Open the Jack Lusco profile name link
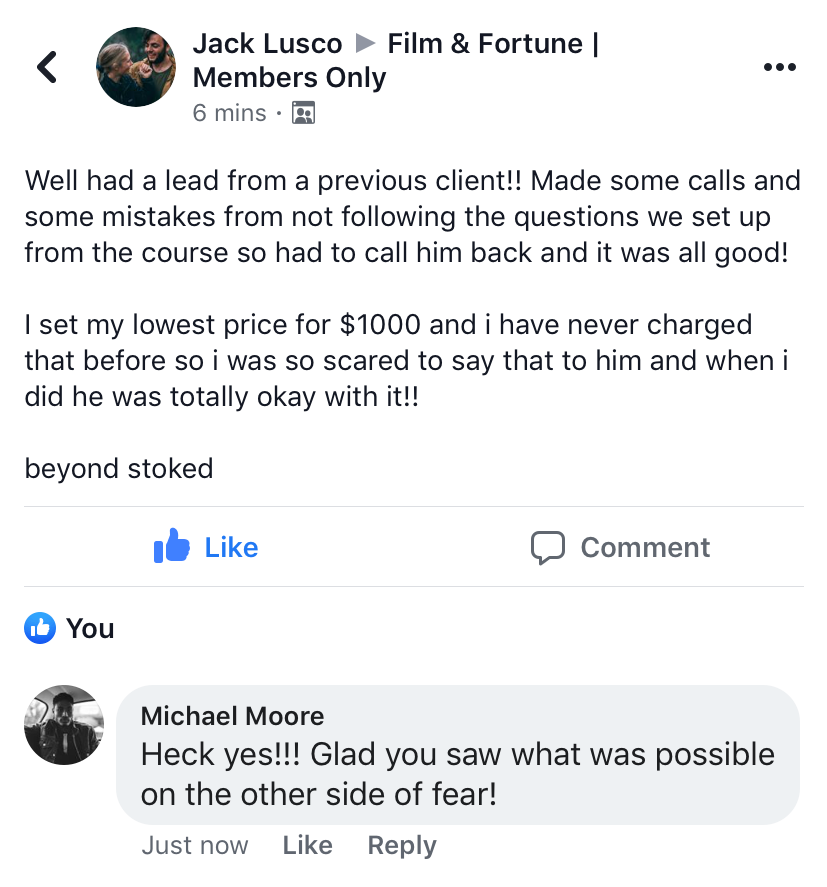 click(267, 44)
